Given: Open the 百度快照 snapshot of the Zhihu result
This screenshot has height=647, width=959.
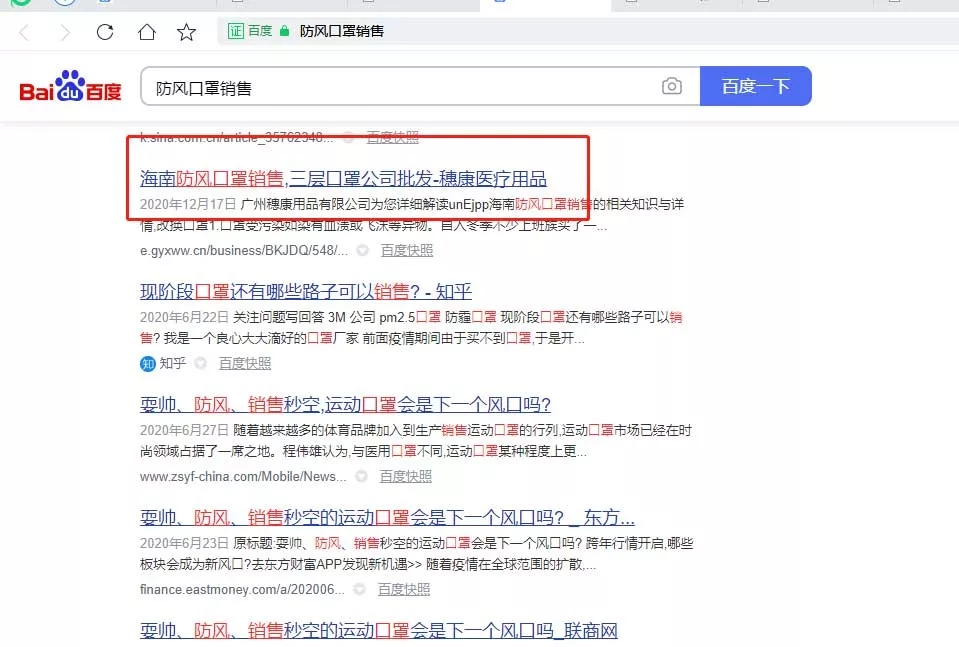Looking at the screenshot, I should pyautogui.click(x=244, y=364).
